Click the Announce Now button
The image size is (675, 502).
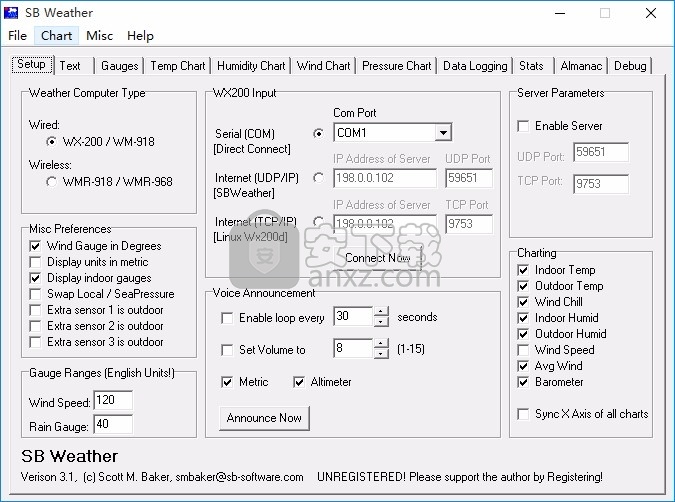click(264, 418)
